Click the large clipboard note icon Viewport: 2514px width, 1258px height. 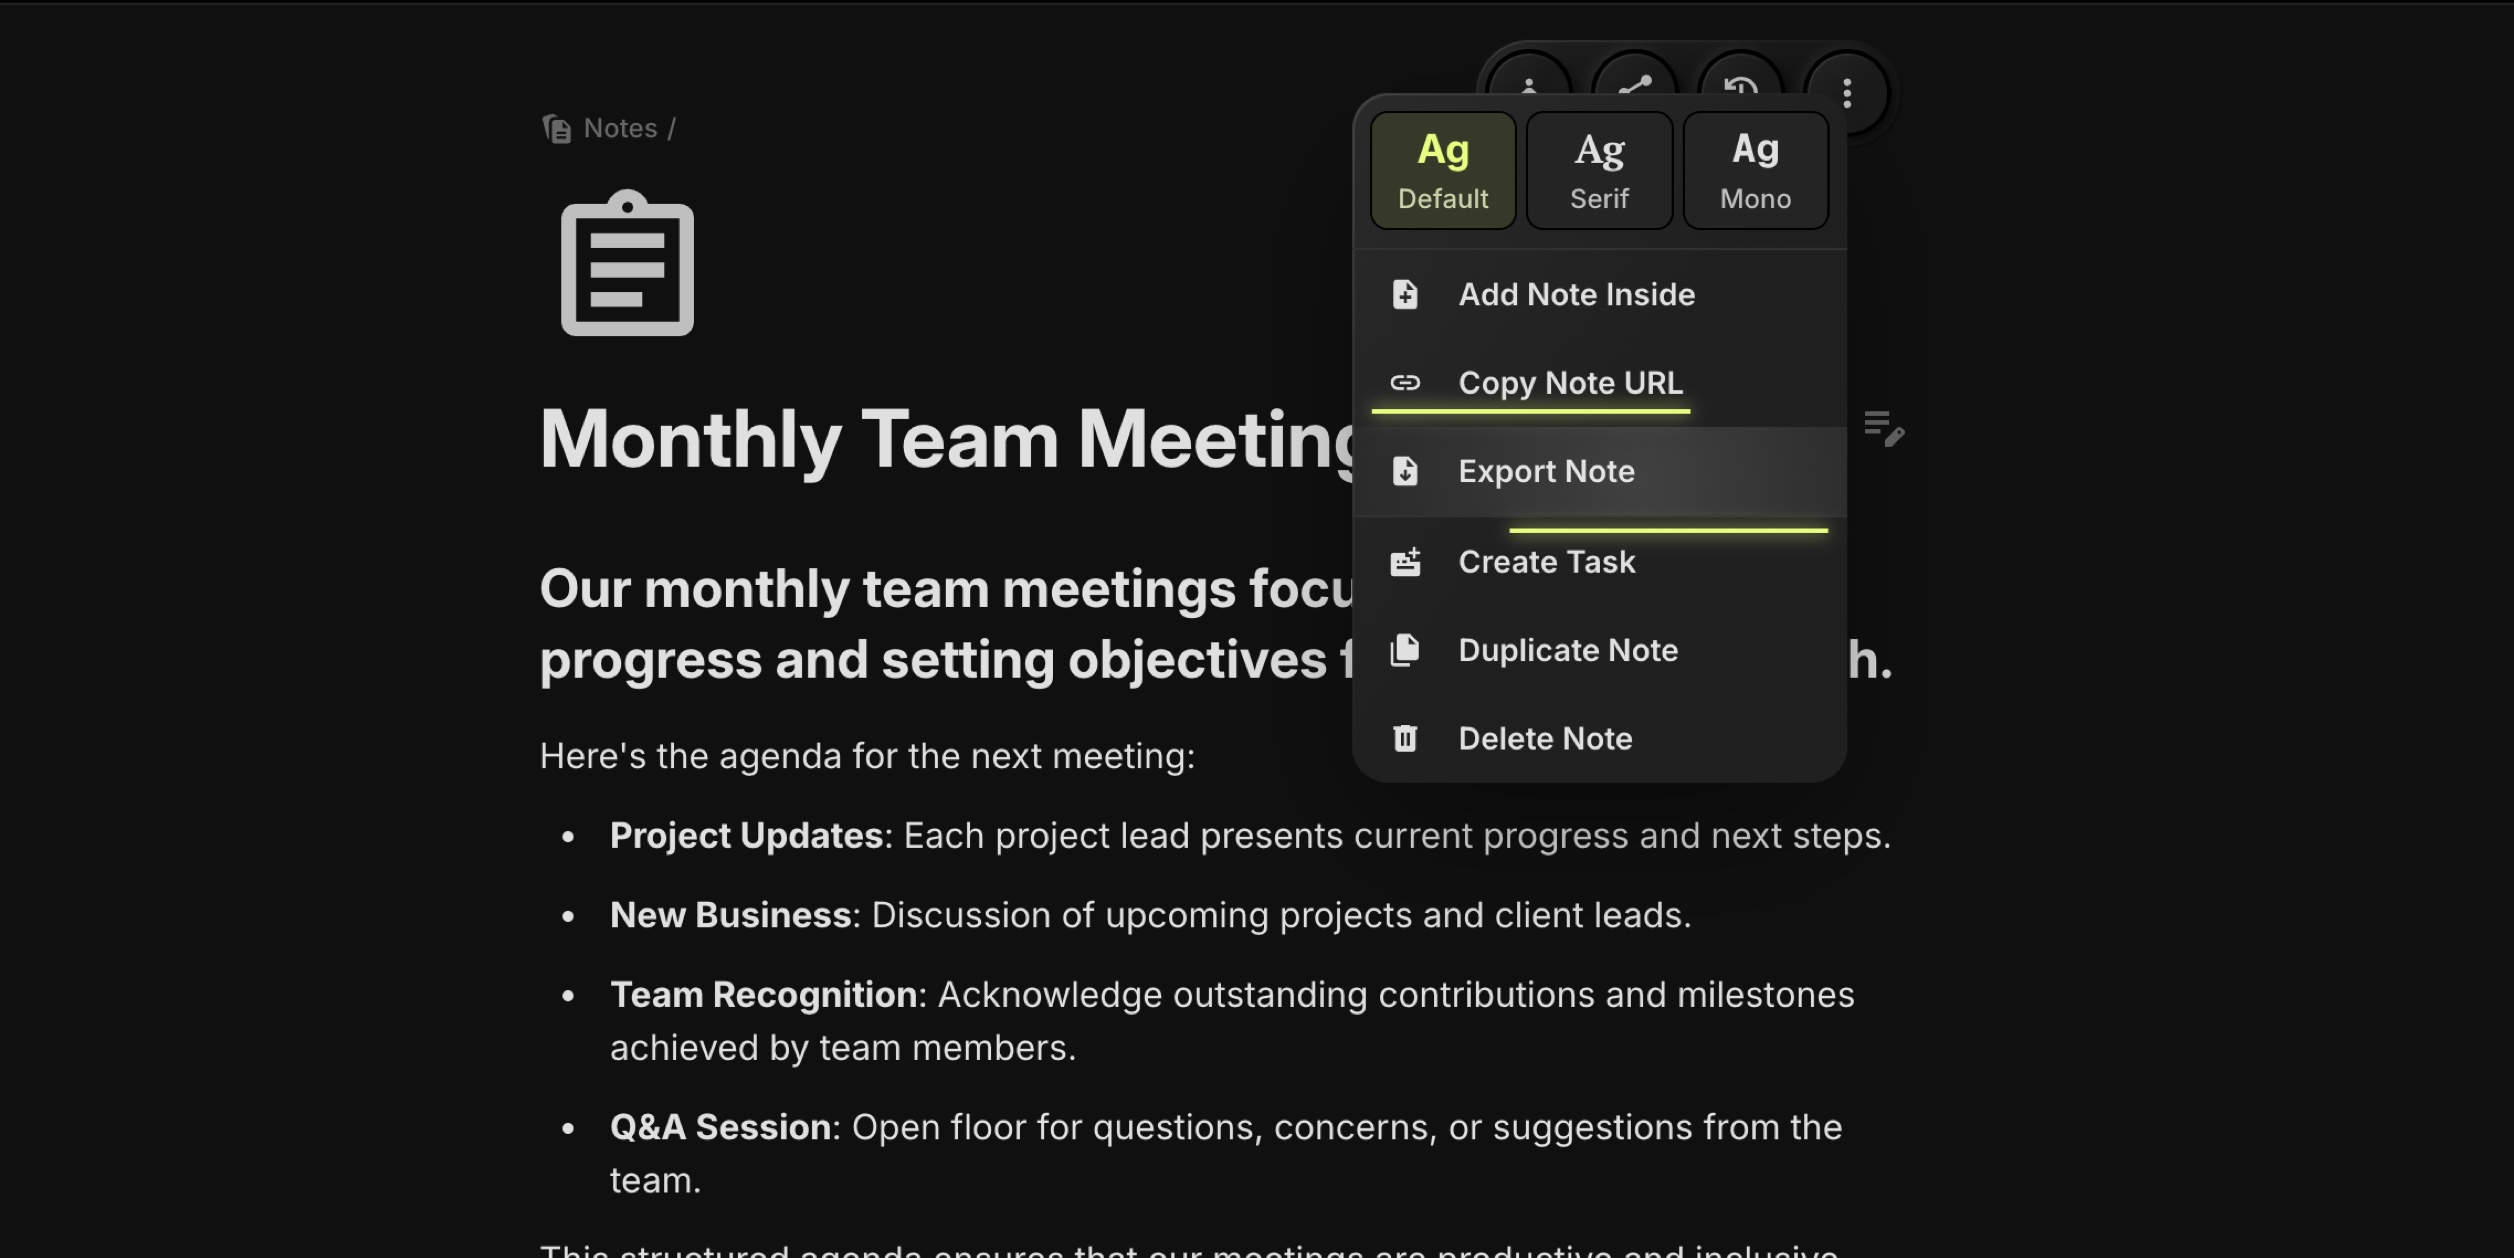pos(627,263)
